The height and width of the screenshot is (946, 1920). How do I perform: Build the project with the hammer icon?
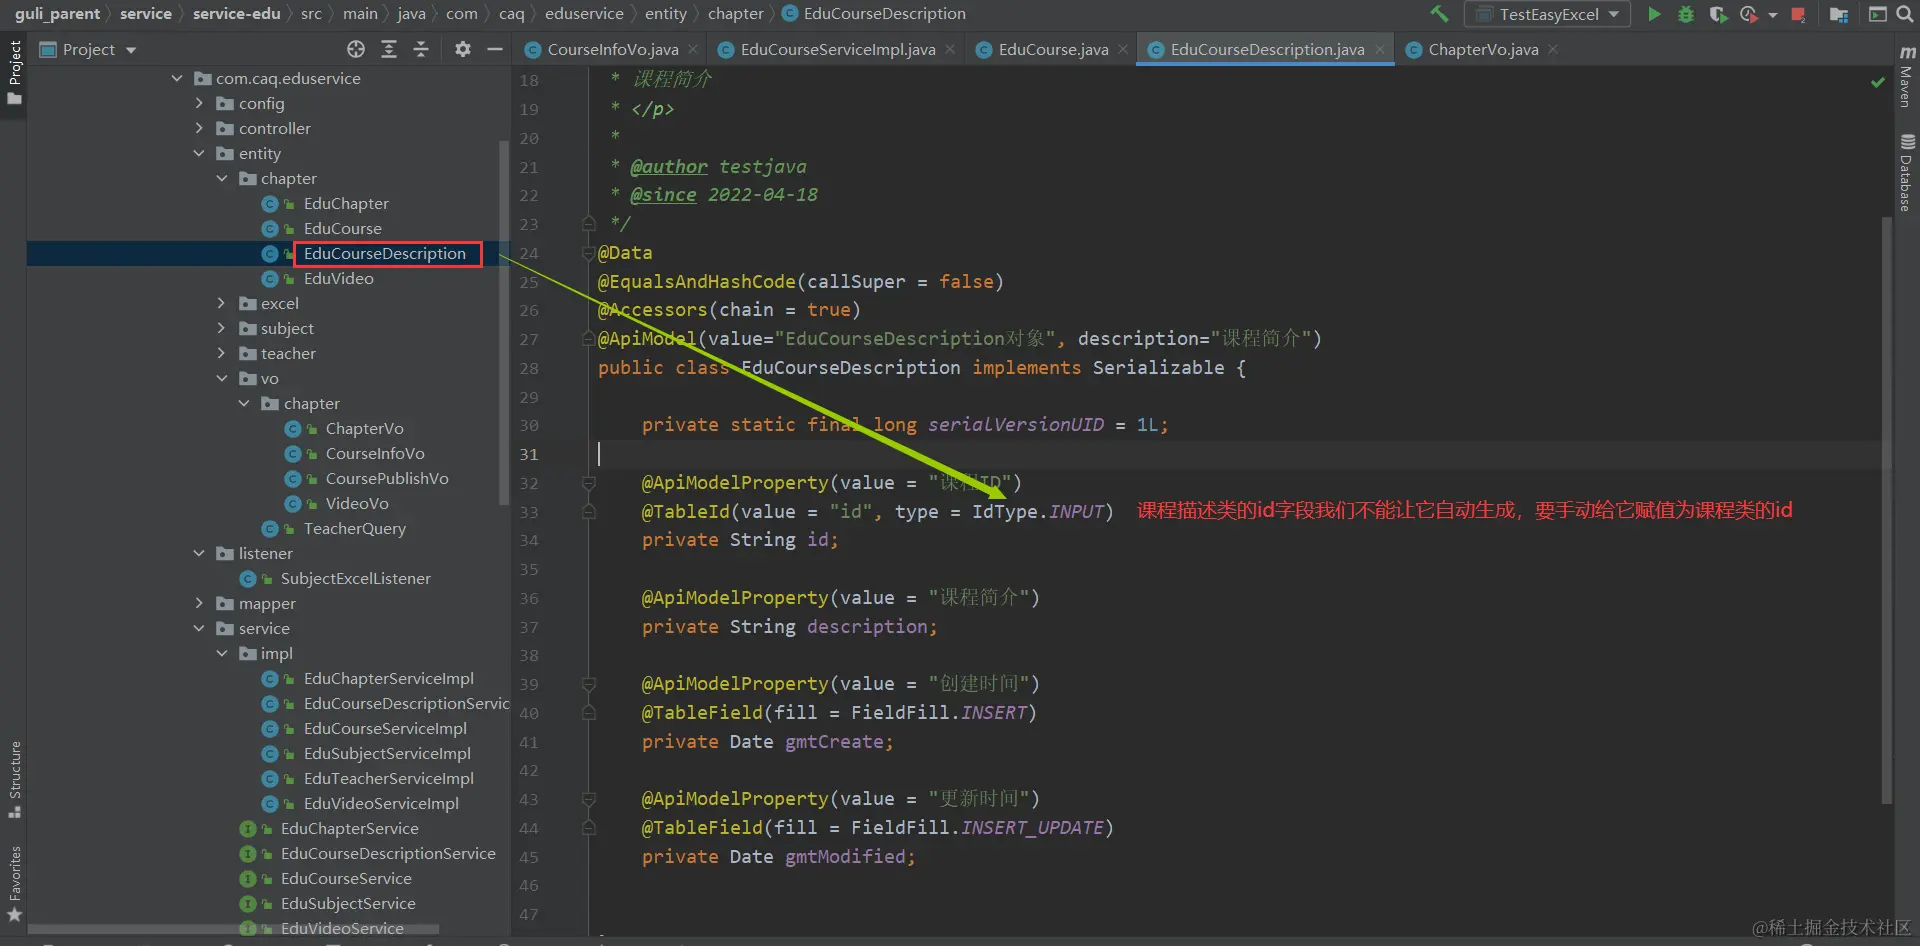[1439, 14]
